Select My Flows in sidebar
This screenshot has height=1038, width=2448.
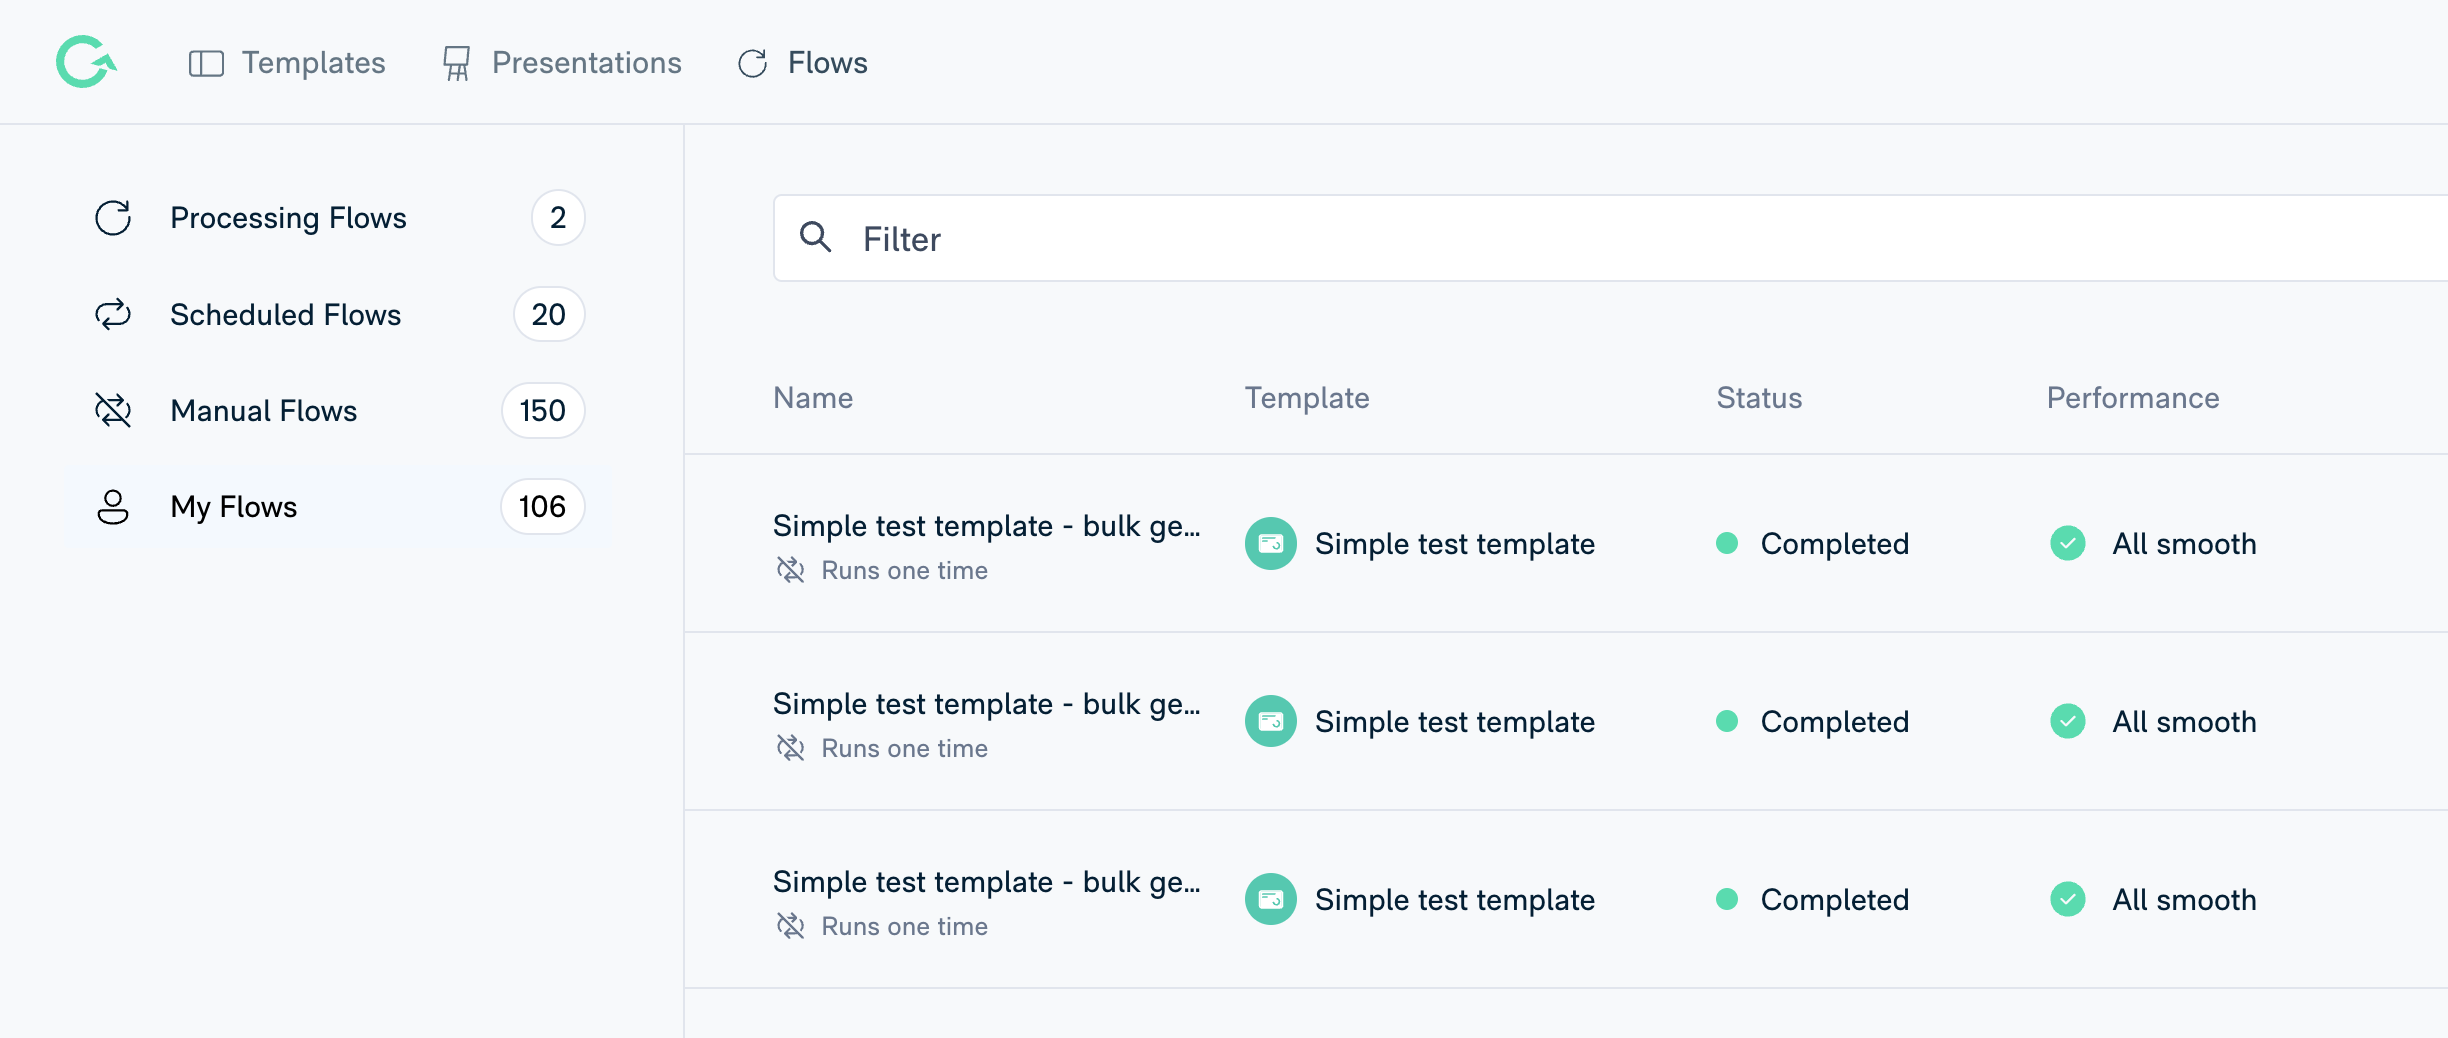(338, 507)
